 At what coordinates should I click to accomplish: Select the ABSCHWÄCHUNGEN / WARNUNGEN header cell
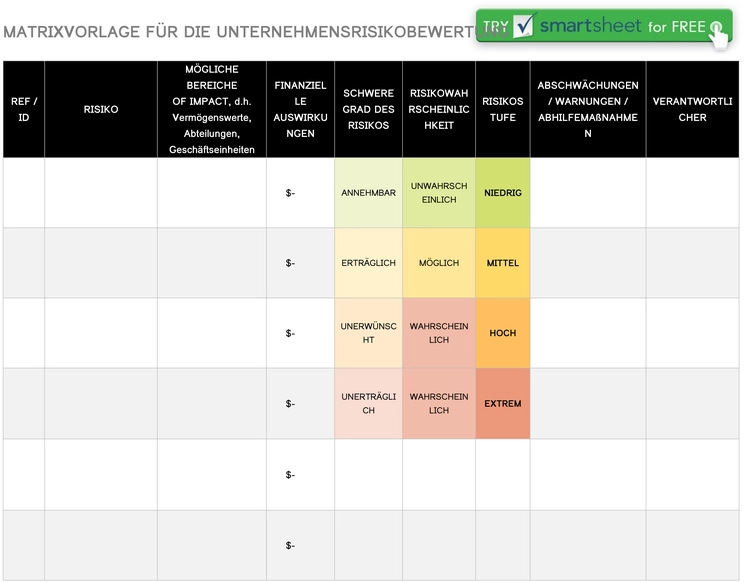(x=588, y=109)
